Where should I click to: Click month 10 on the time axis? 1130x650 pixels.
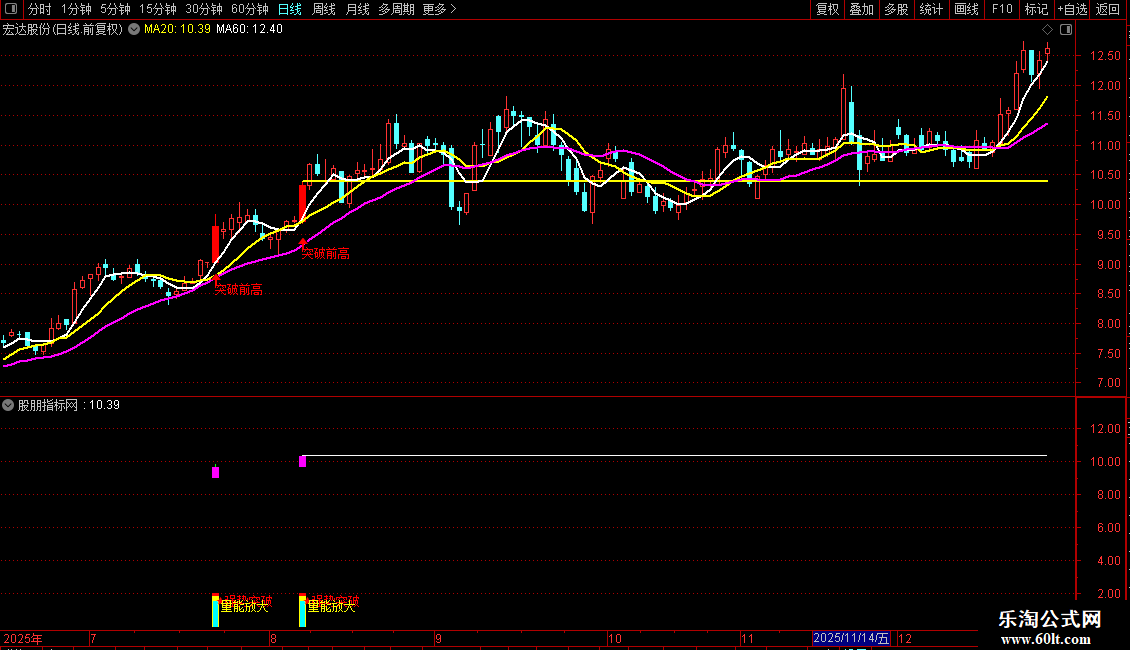click(614, 638)
